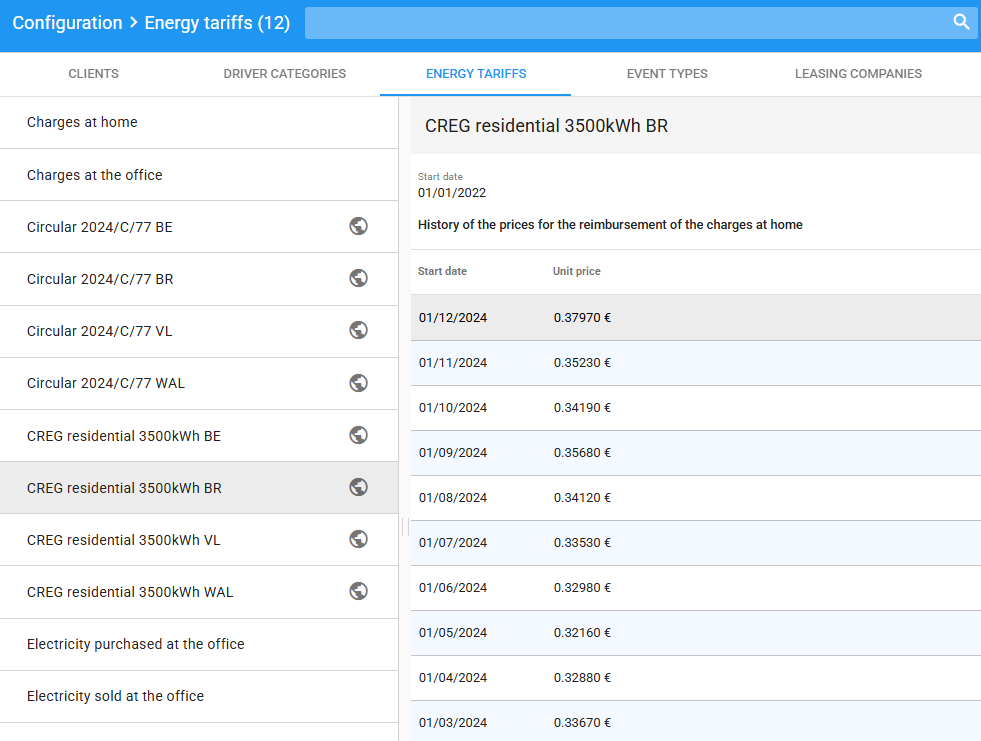The width and height of the screenshot is (981, 741).
Task: Click globe icon for Circular 2024/C/77 BR
Action: click(358, 278)
